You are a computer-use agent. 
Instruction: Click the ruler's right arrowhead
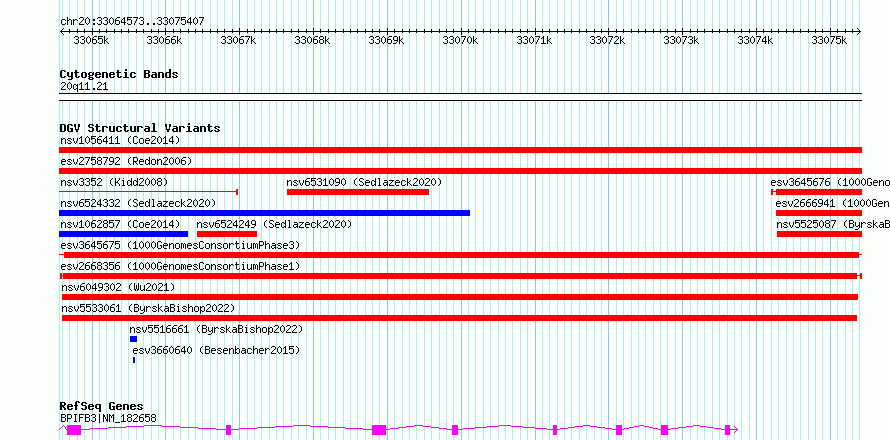pyautogui.click(x=859, y=31)
